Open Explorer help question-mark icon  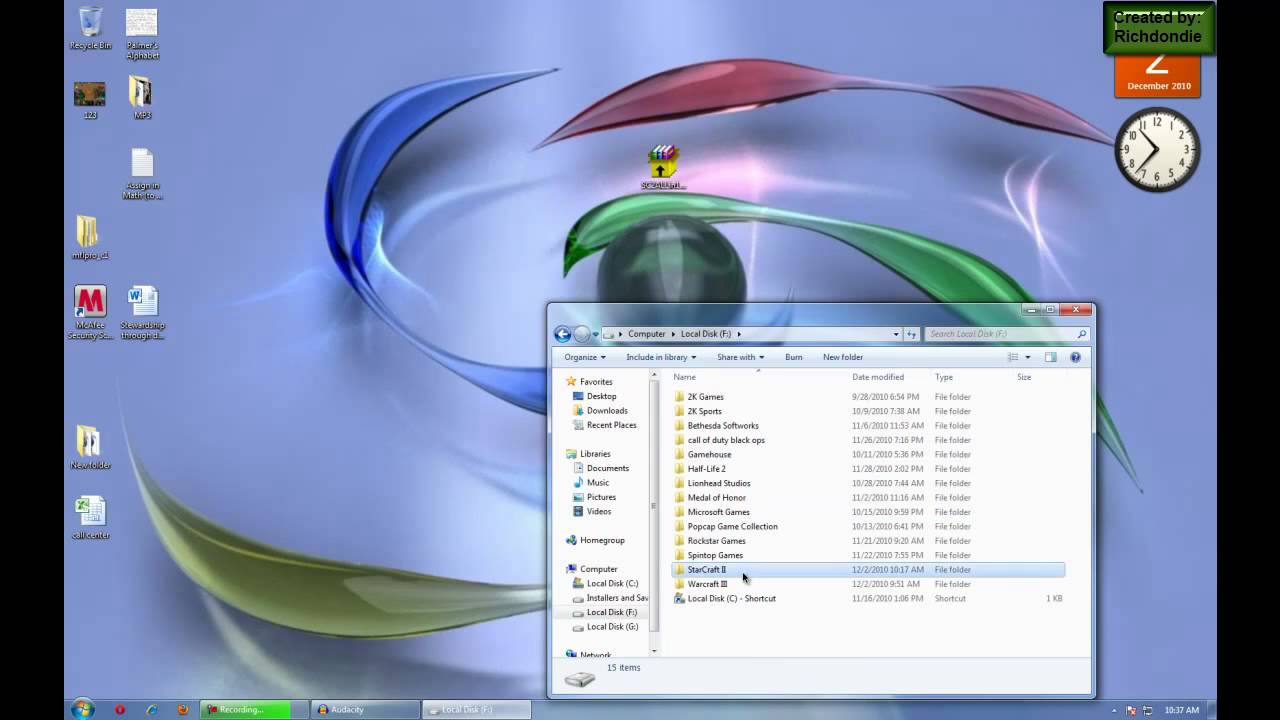tap(1075, 357)
